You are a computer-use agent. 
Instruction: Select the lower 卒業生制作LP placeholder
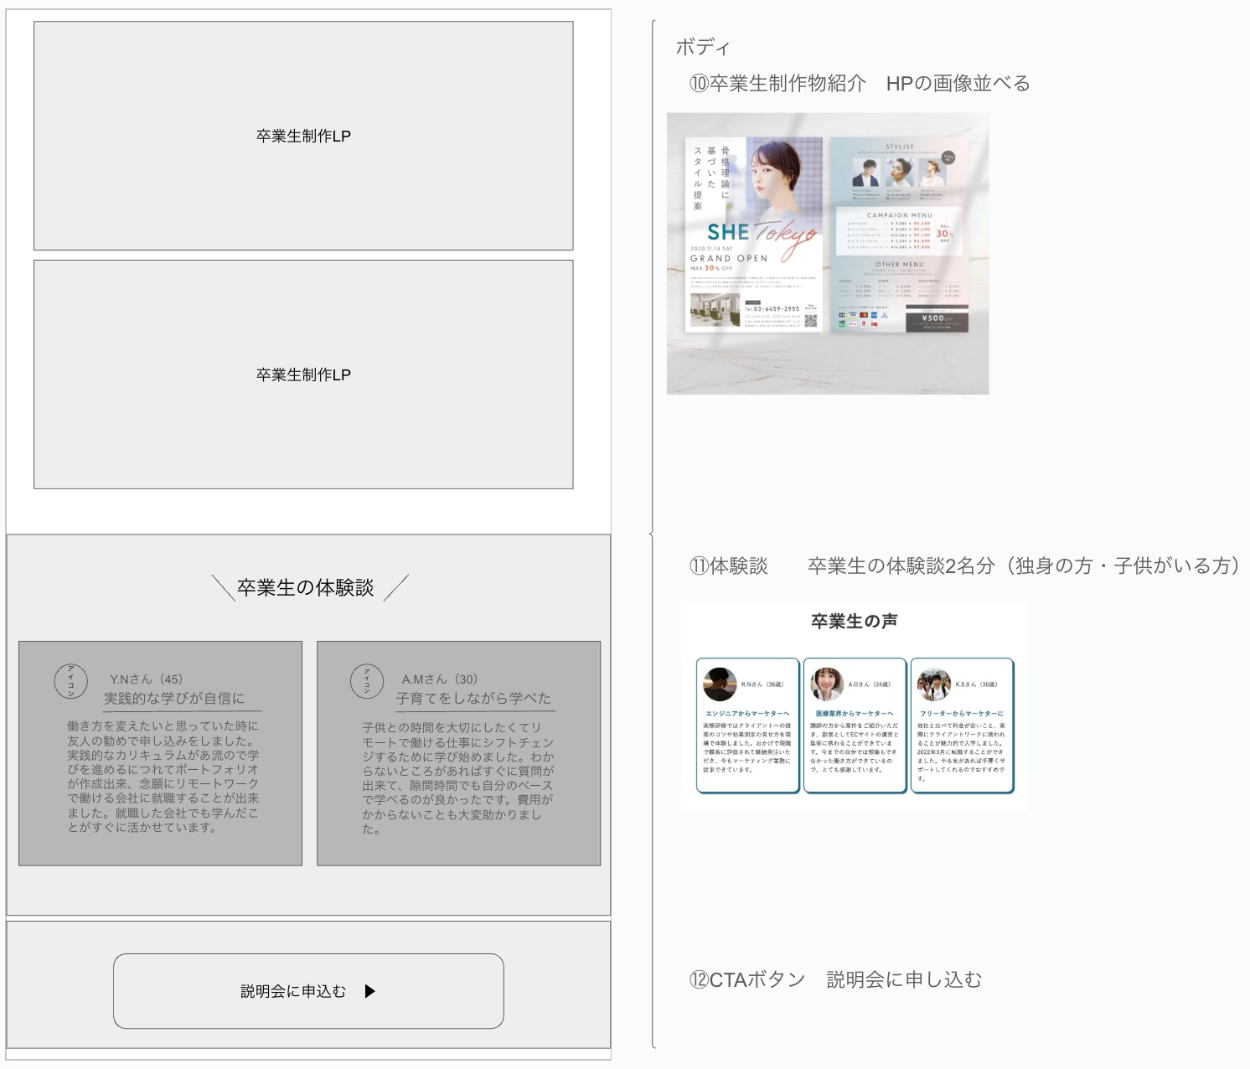point(303,375)
